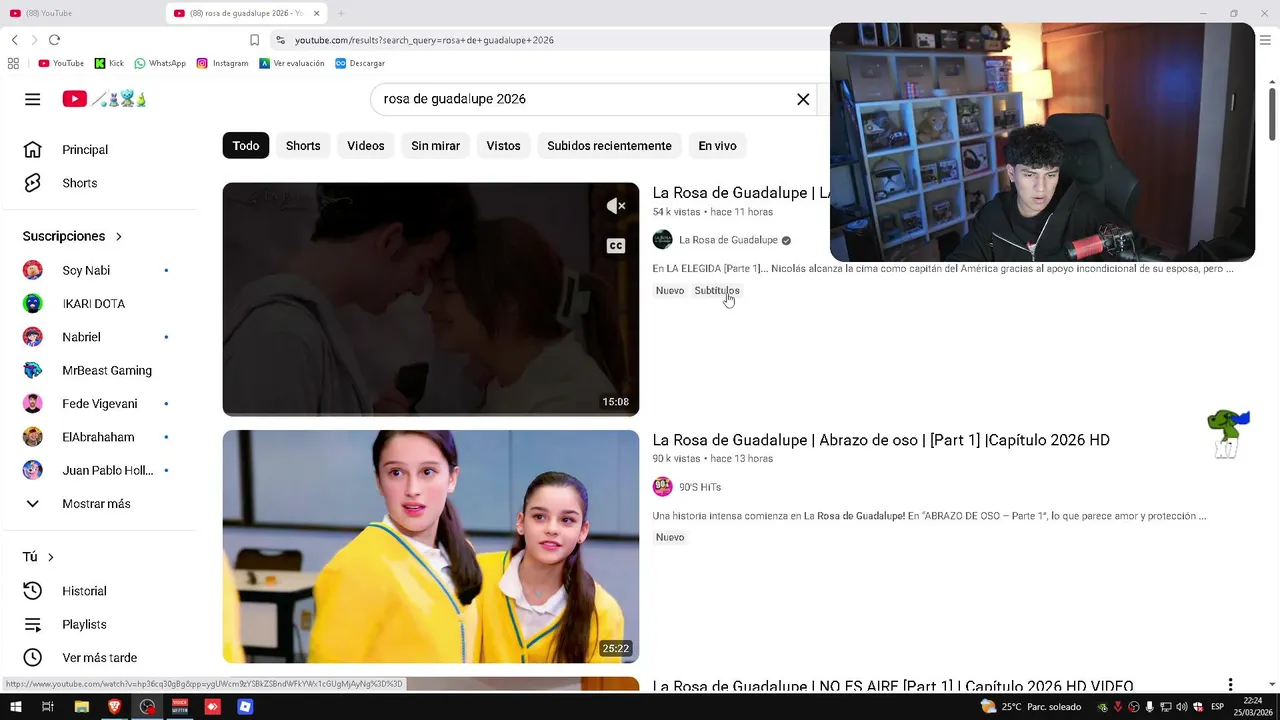1280x720 pixels.
Task: Click the page vertical scrollbar
Action: point(1272,115)
